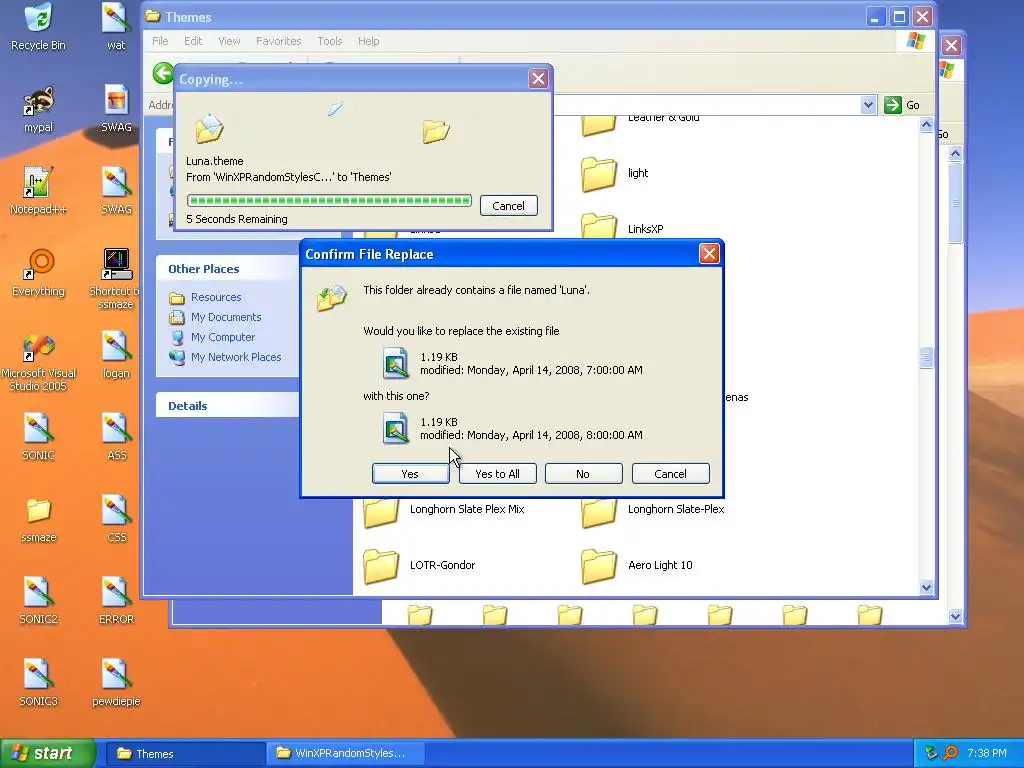This screenshot has width=1024, height=768.
Task: Choose Yes to All in replace dialog
Action: [x=498, y=473]
